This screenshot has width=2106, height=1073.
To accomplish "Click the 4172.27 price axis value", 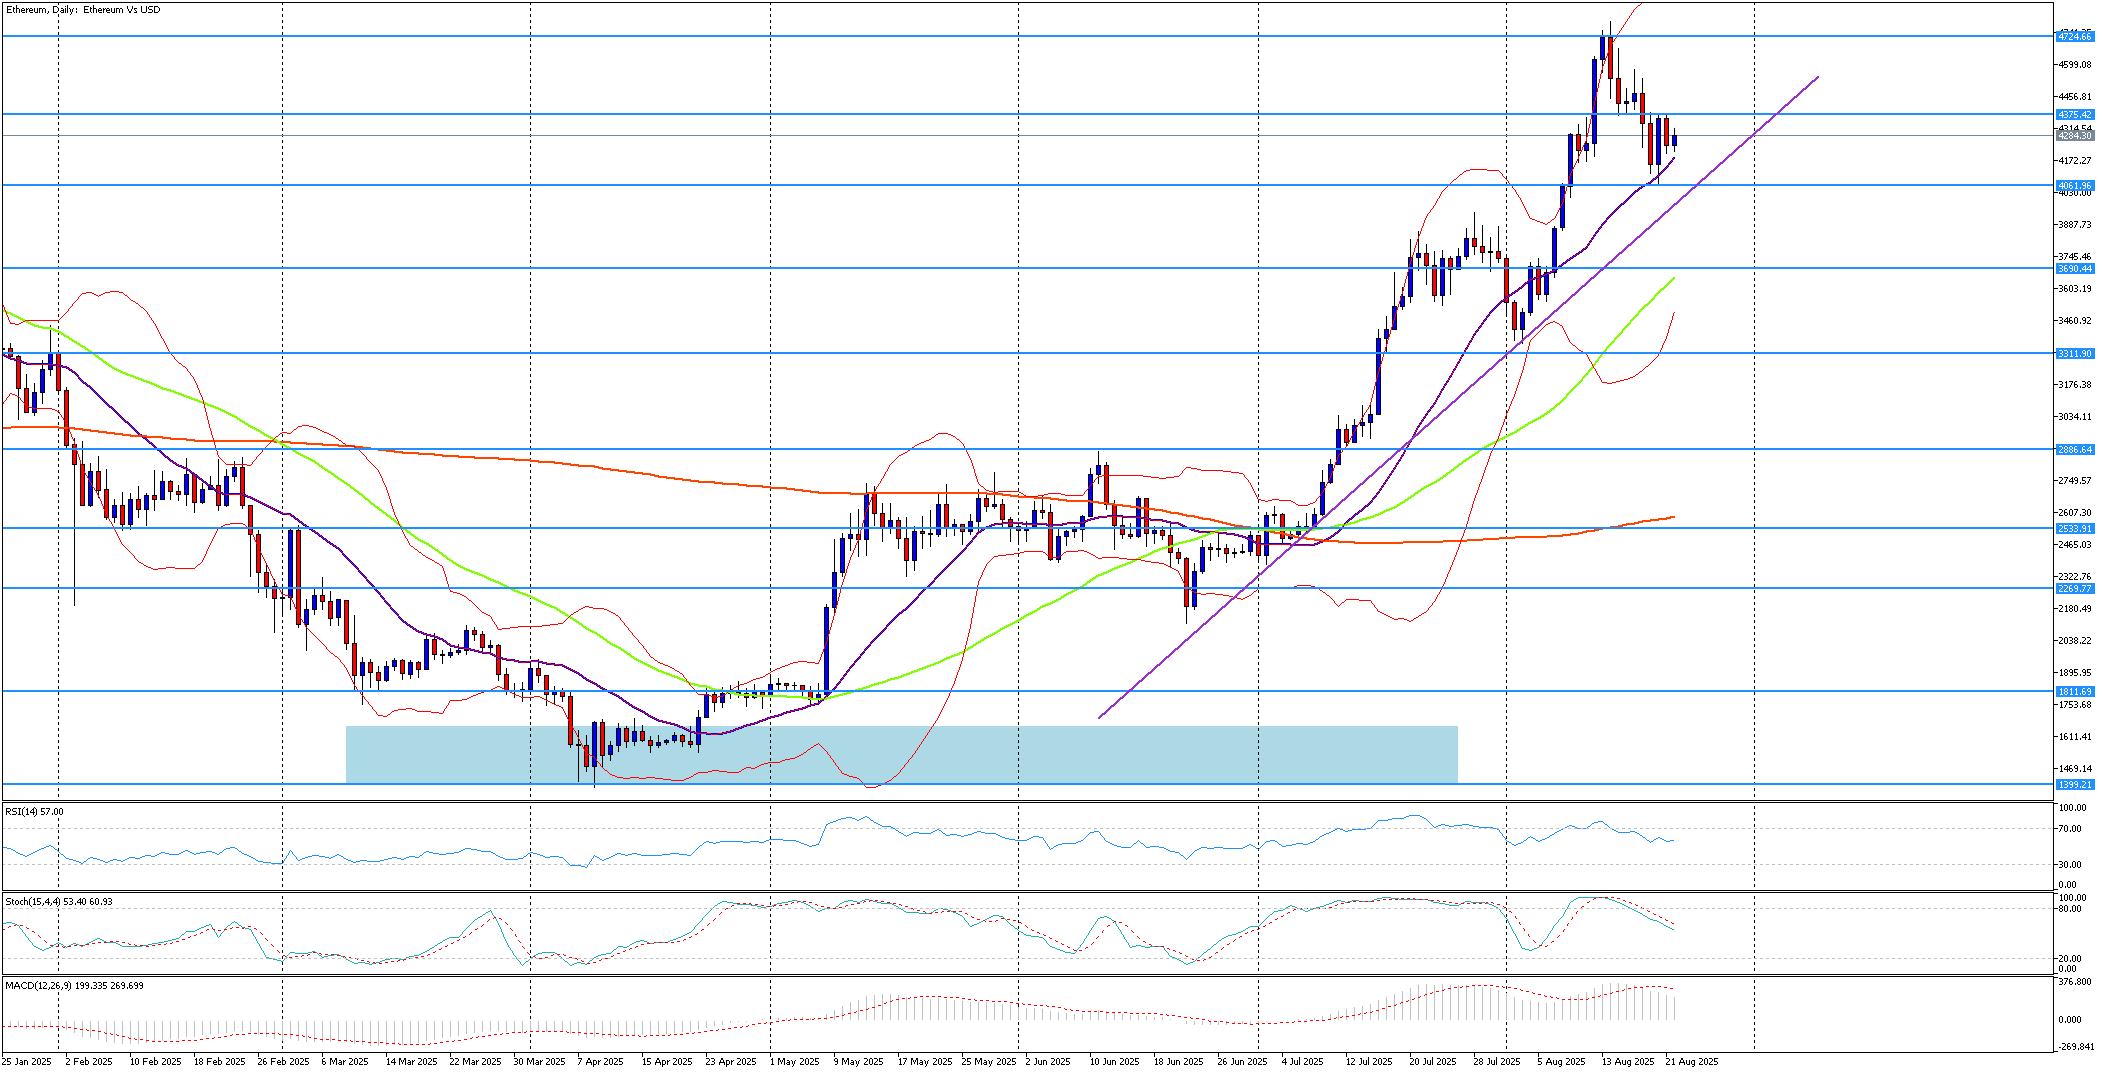I will tap(2075, 161).
